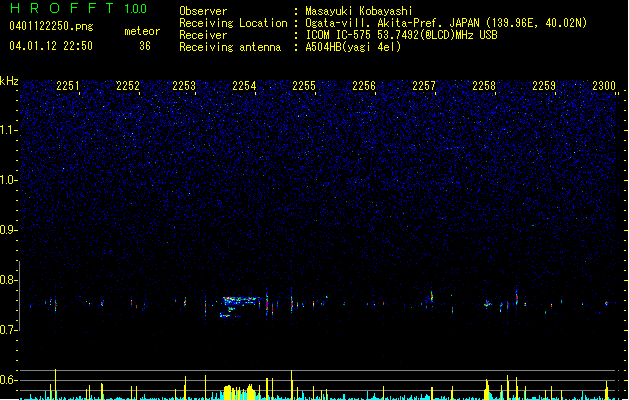
Task: Click the Receiving antenna label
Action: pyautogui.click(x=230, y=47)
